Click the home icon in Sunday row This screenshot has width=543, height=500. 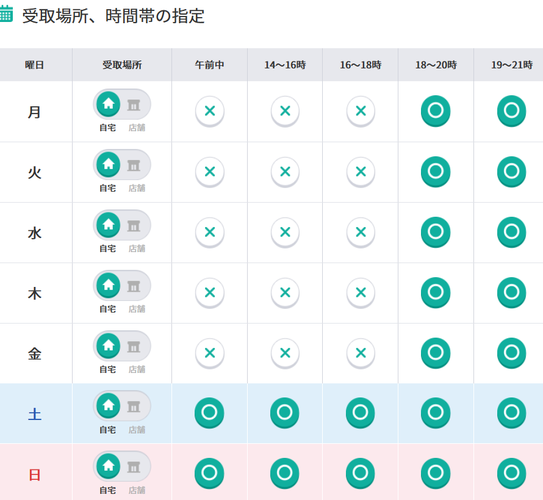pos(108,466)
